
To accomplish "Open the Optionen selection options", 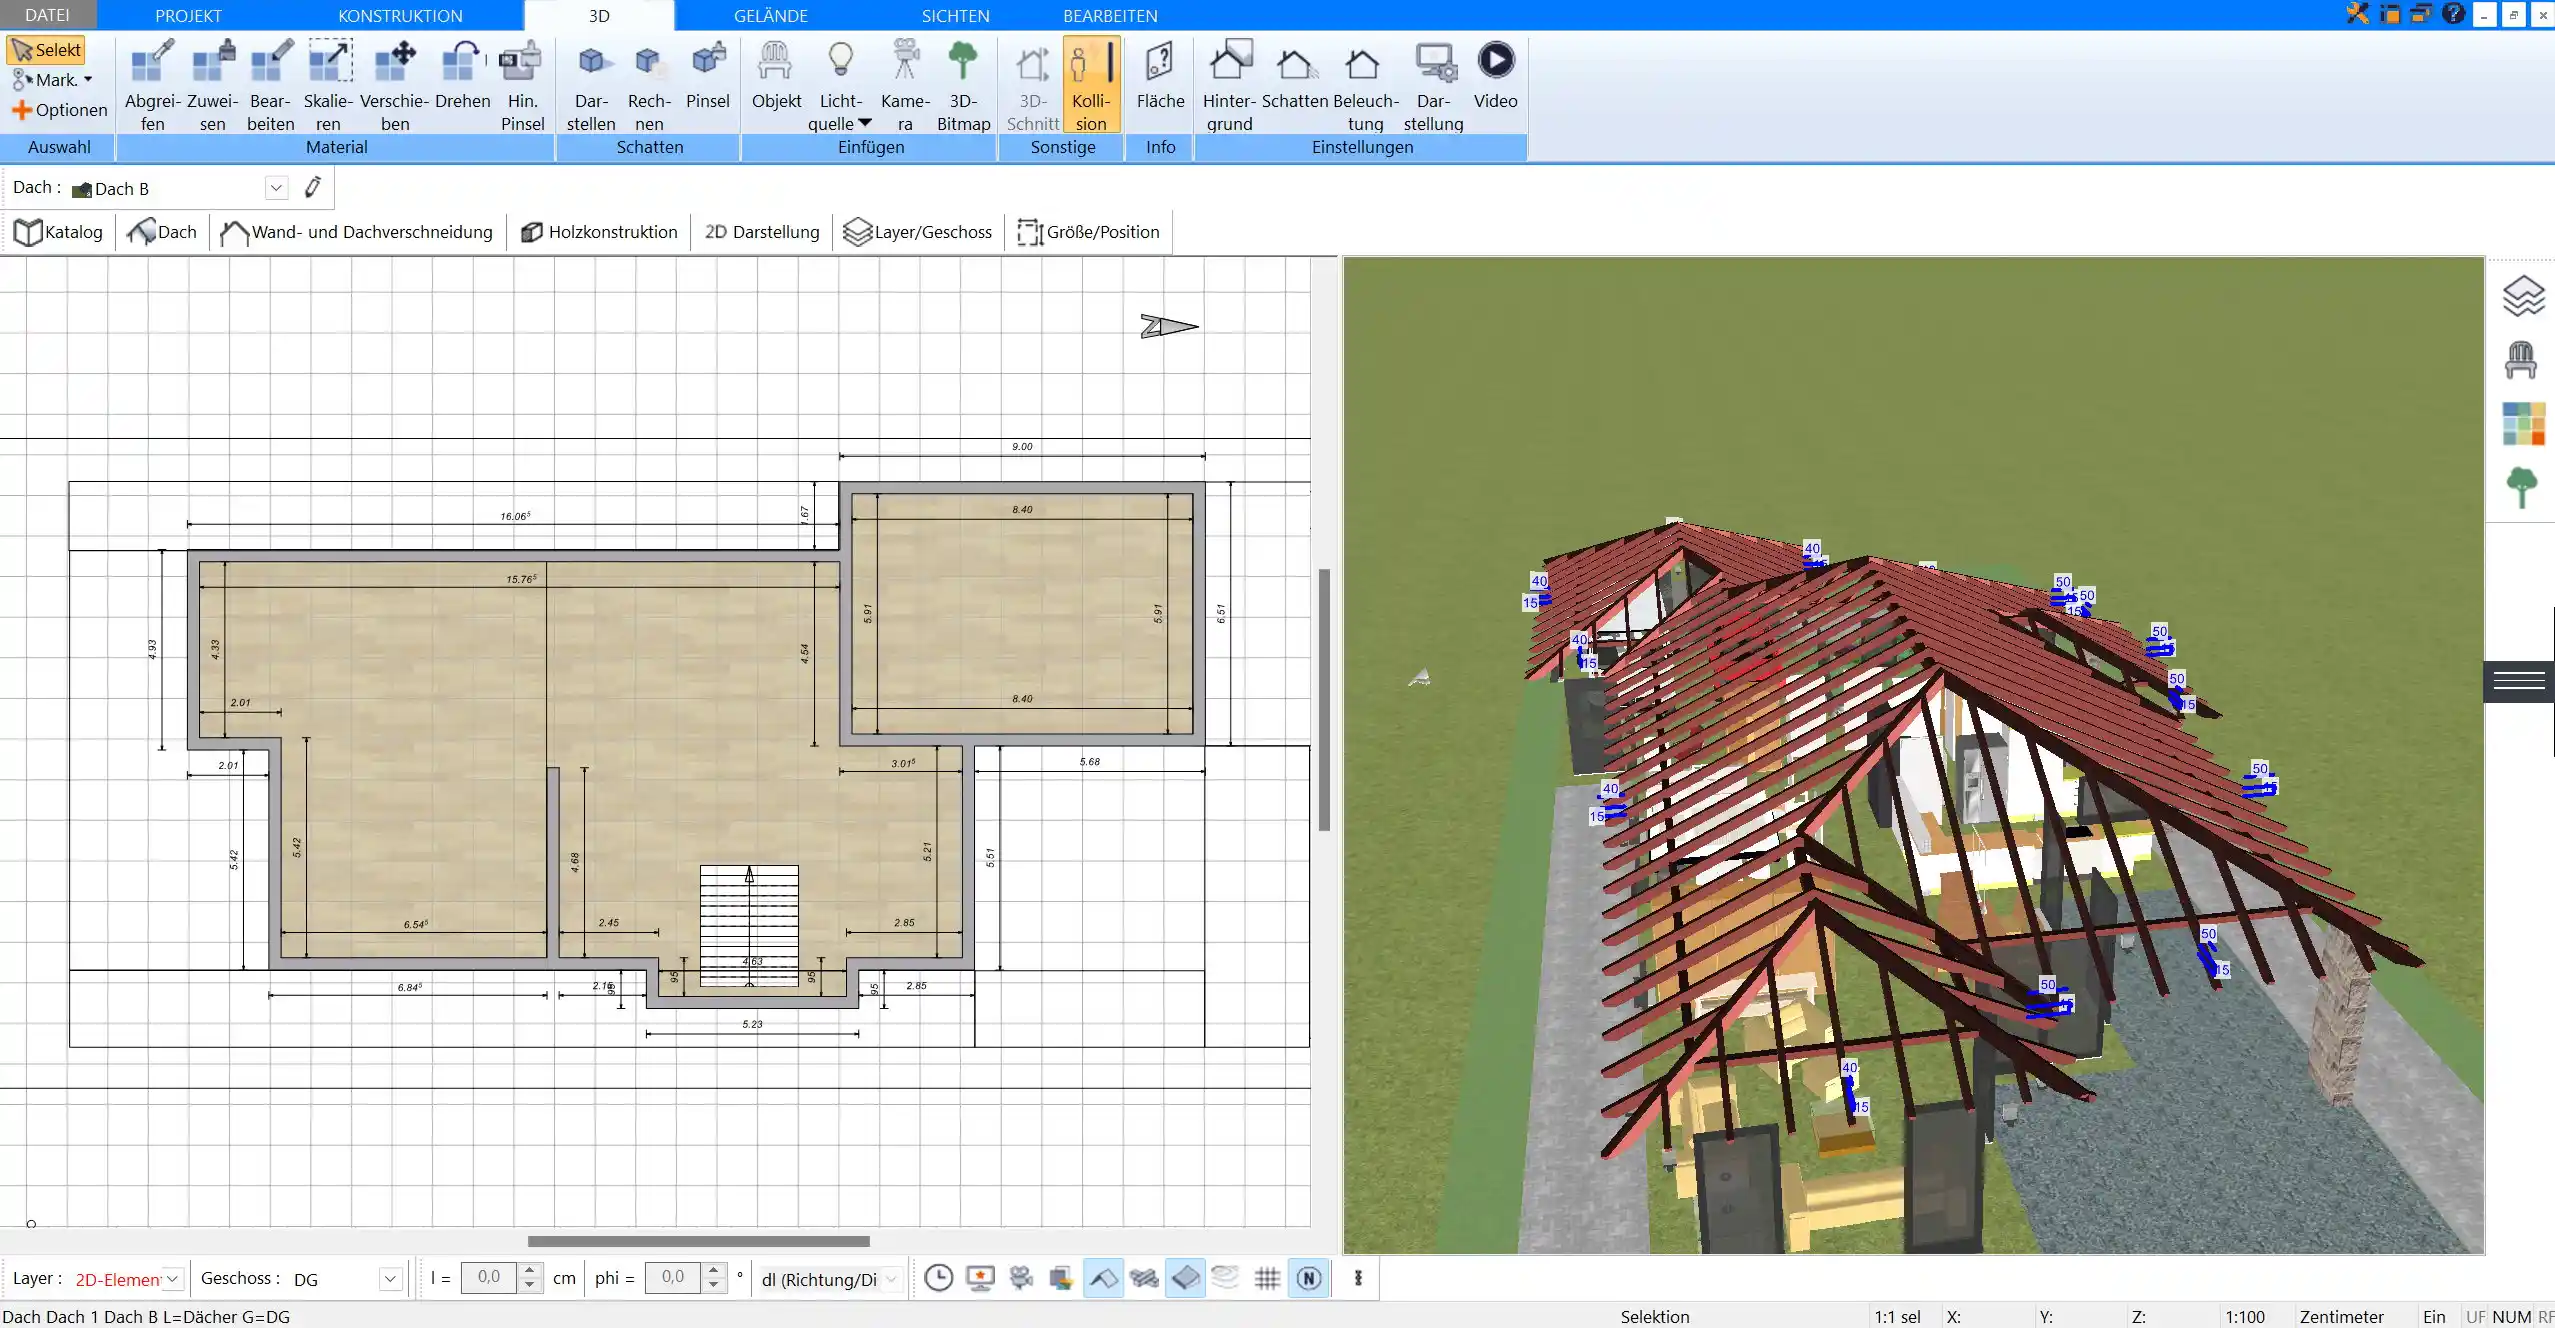I will tap(59, 110).
